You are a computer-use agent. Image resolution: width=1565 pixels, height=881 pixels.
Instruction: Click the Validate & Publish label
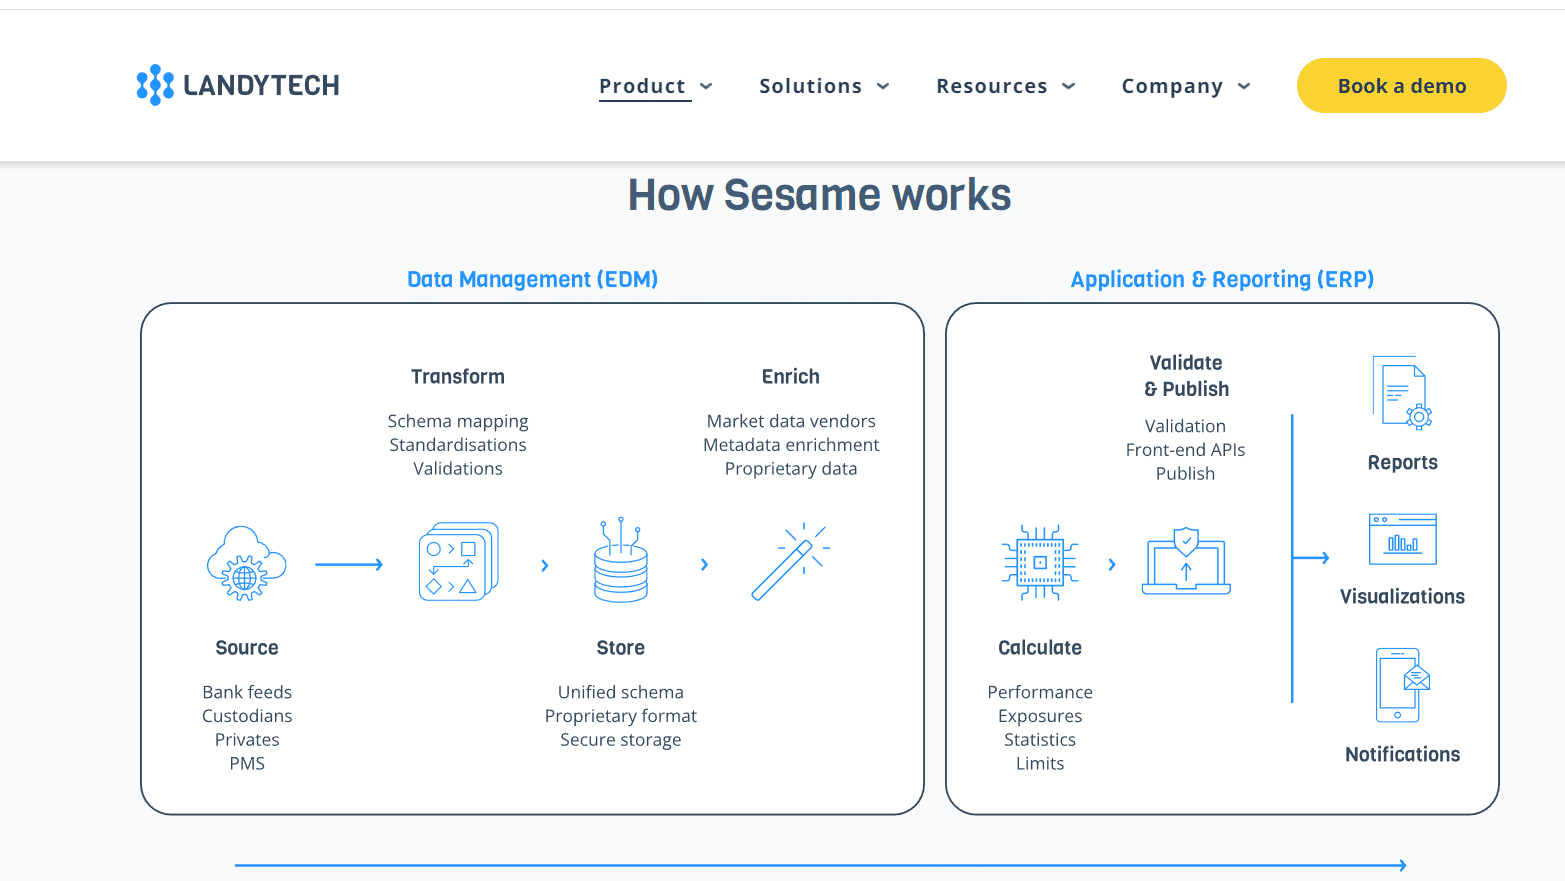point(1186,376)
